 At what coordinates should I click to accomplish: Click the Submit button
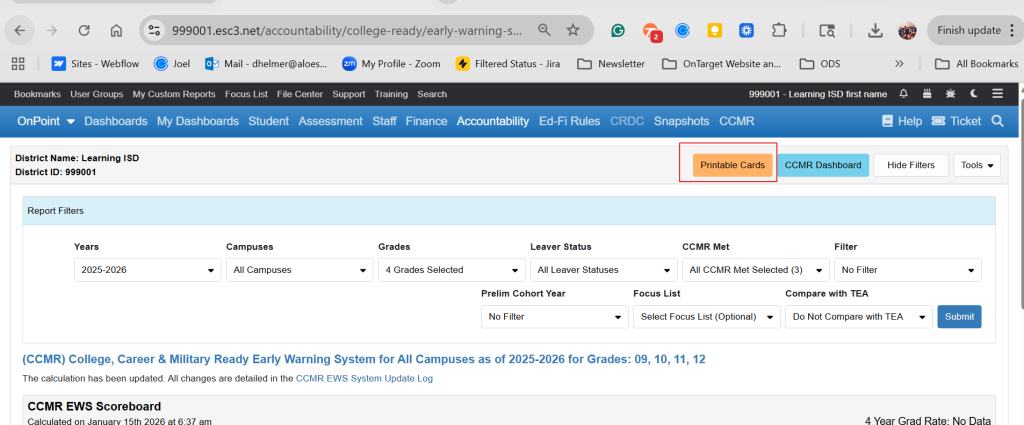(x=959, y=317)
